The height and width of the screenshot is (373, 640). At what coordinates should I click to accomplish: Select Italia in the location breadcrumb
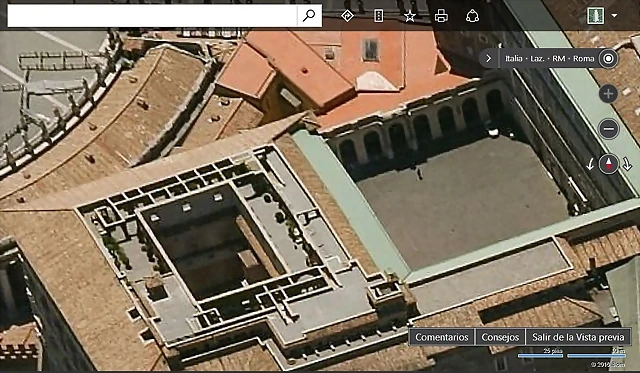point(514,58)
